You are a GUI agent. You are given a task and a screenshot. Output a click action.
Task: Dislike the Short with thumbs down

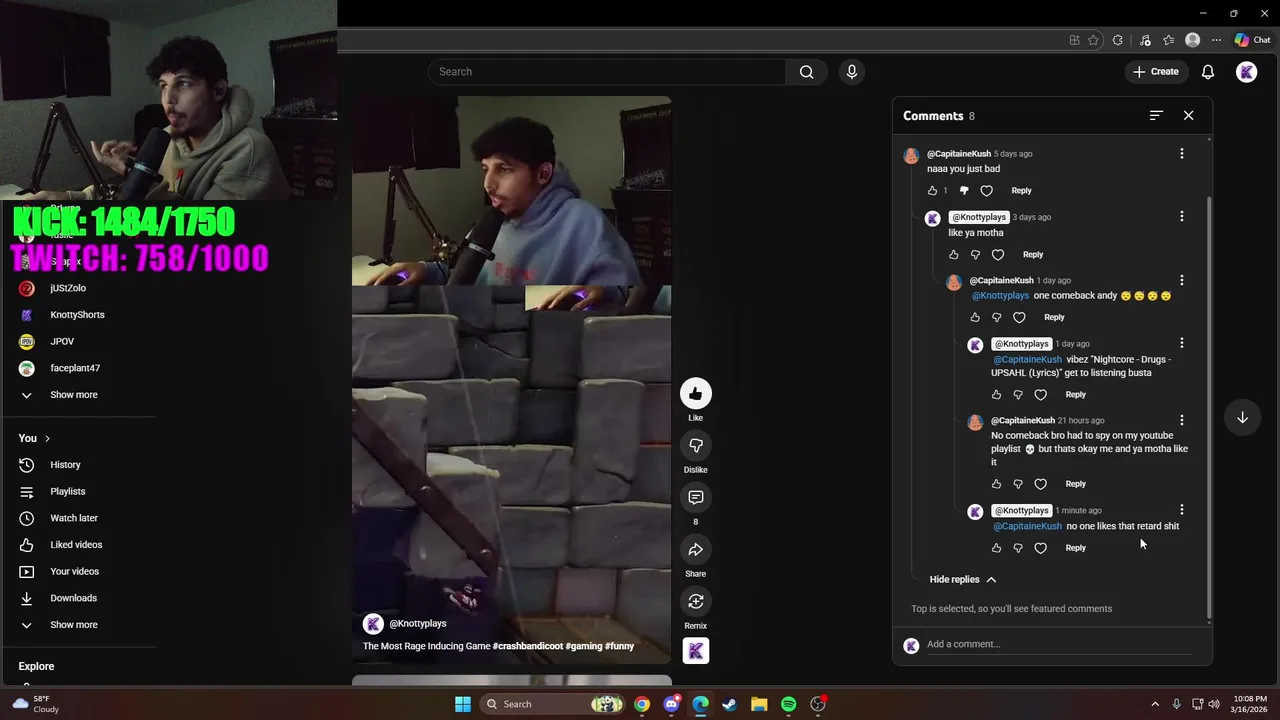coord(695,446)
